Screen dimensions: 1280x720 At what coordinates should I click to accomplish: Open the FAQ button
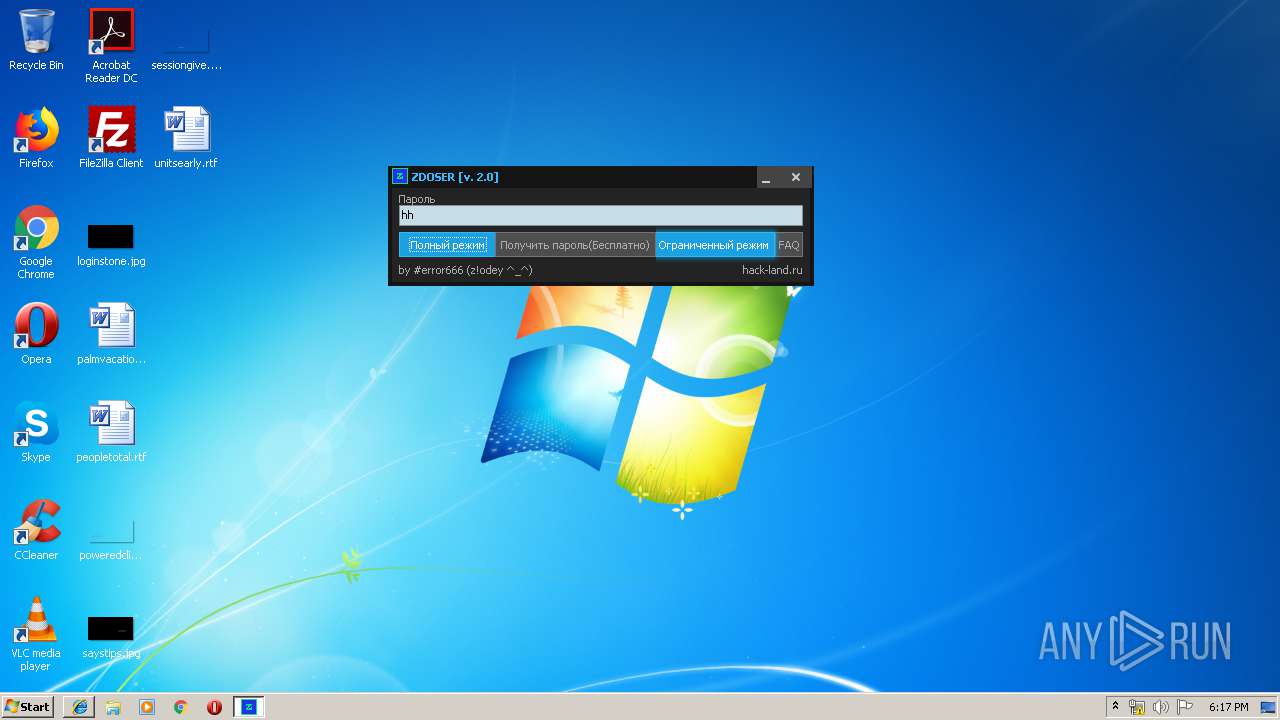tap(789, 245)
